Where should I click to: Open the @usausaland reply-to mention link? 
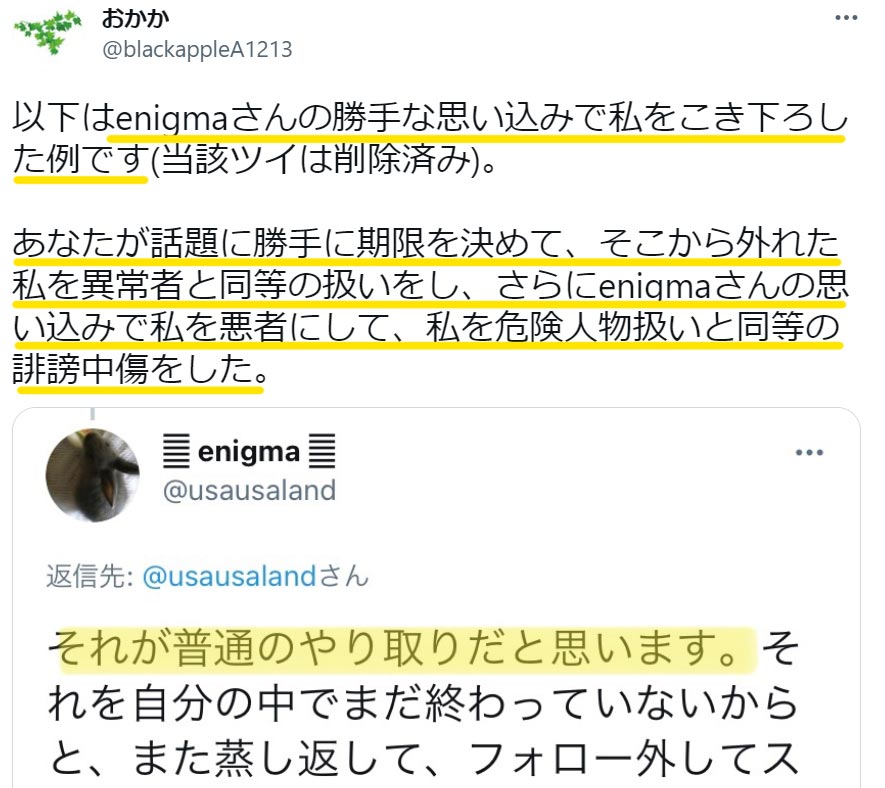click(229, 577)
